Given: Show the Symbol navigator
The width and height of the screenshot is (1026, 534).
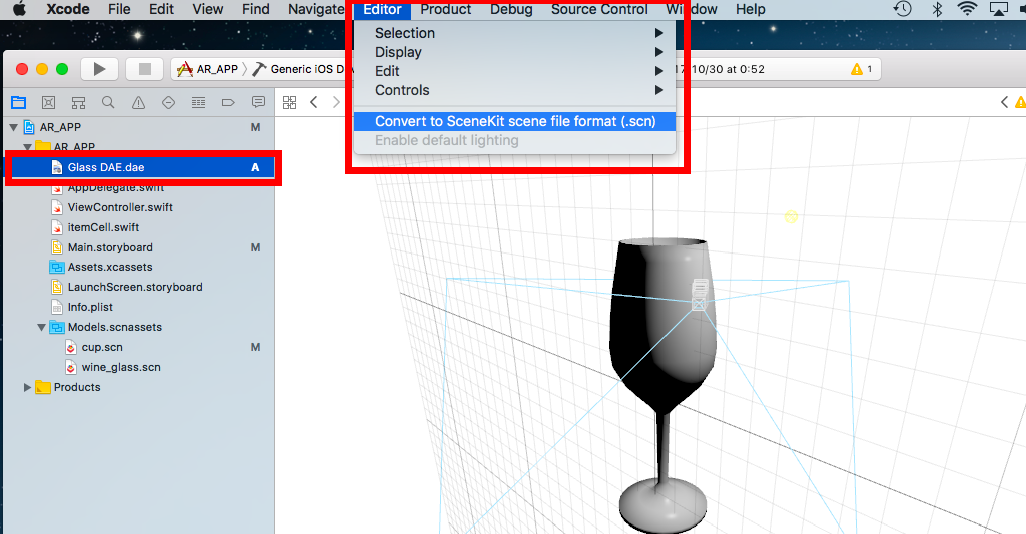Looking at the screenshot, I should point(79,102).
